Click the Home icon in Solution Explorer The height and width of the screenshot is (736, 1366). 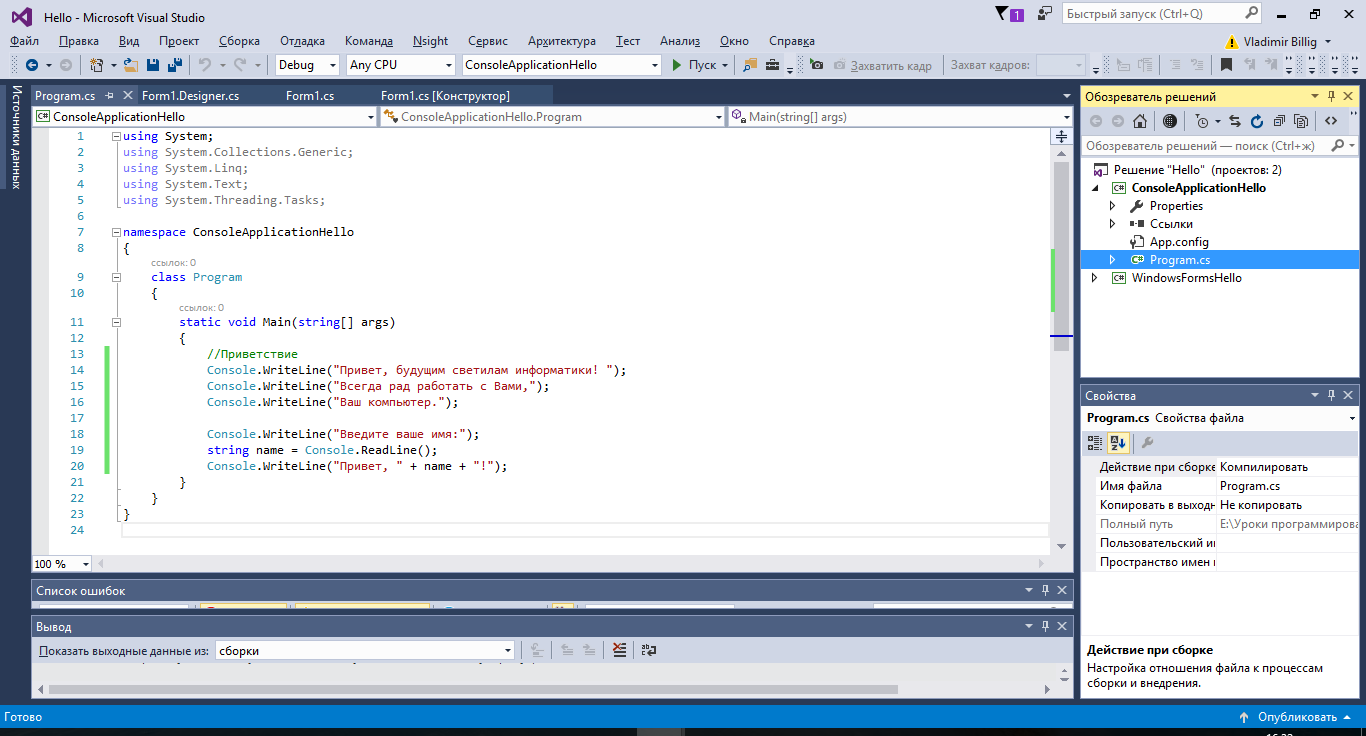(x=1140, y=121)
